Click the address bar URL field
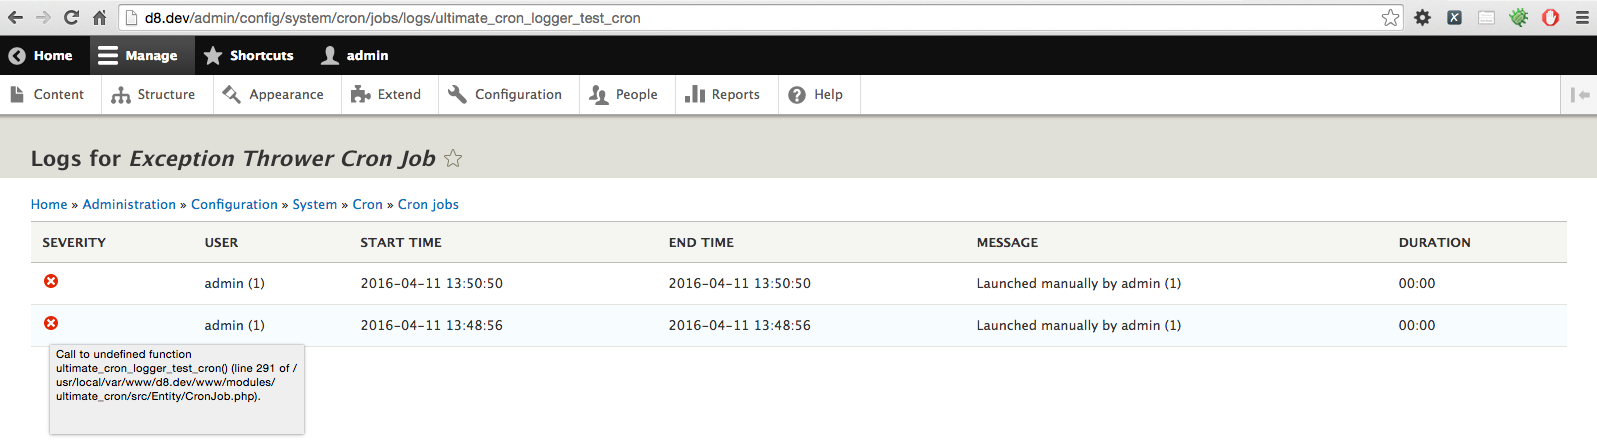The height and width of the screenshot is (442, 1597). pos(760,18)
